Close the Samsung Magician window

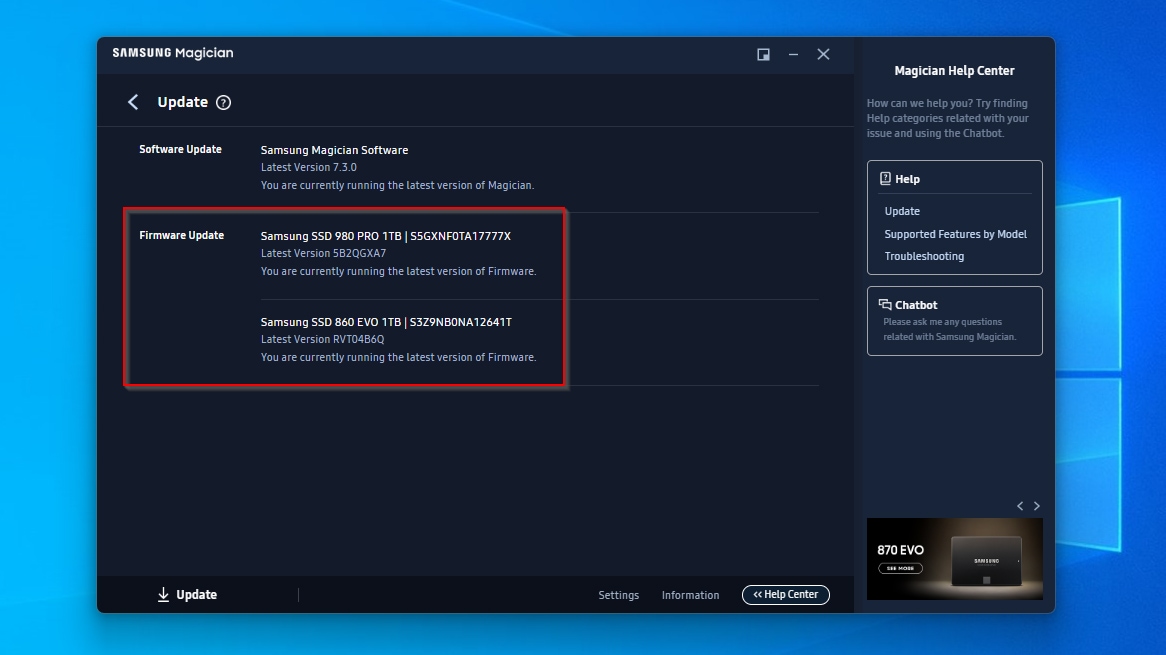[x=823, y=54]
